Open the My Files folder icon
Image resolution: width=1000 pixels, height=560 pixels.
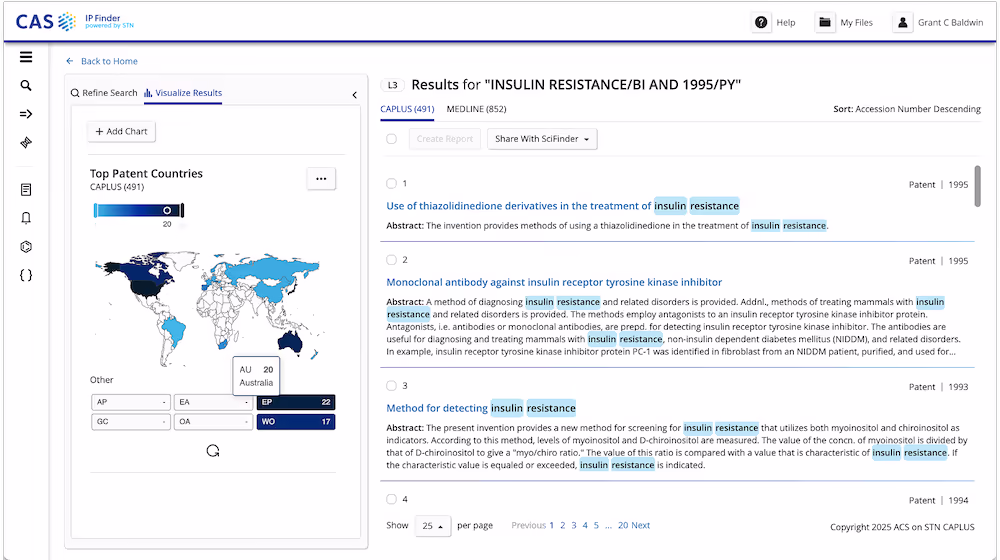pos(825,22)
